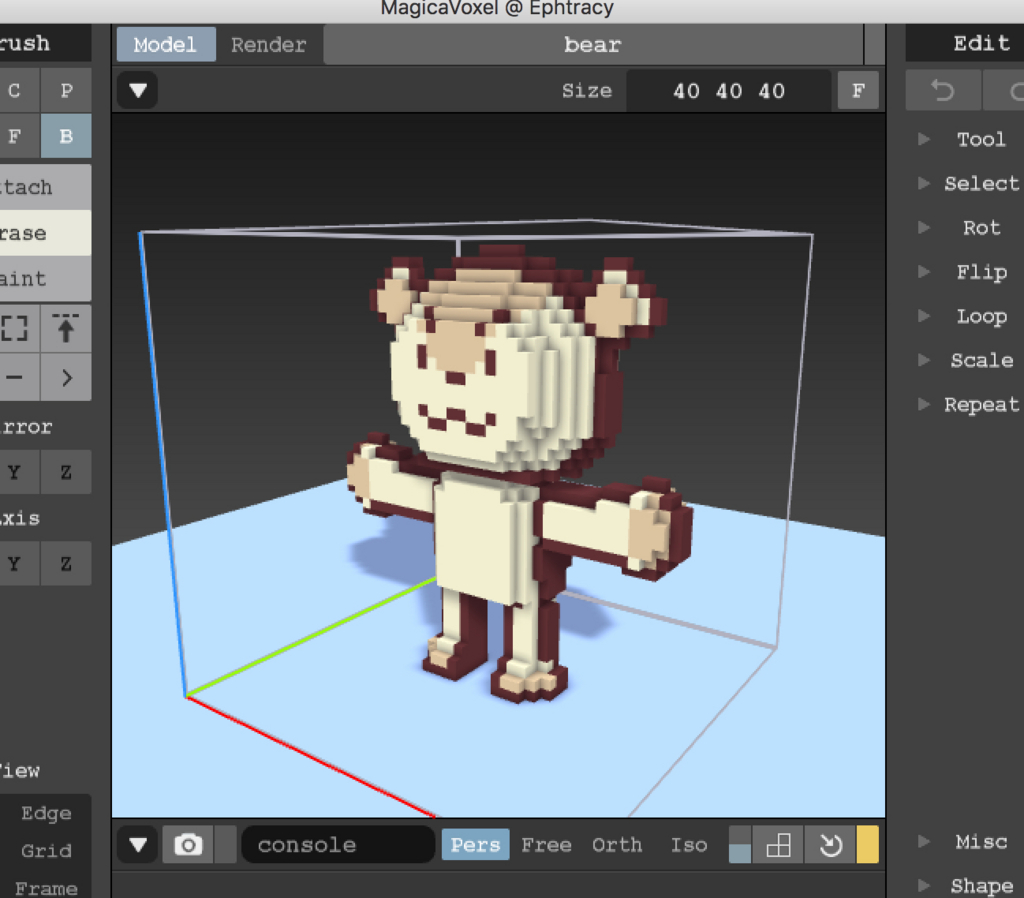This screenshot has height=898, width=1024.
Task: Click the small square beside camera icon
Action: pos(225,844)
